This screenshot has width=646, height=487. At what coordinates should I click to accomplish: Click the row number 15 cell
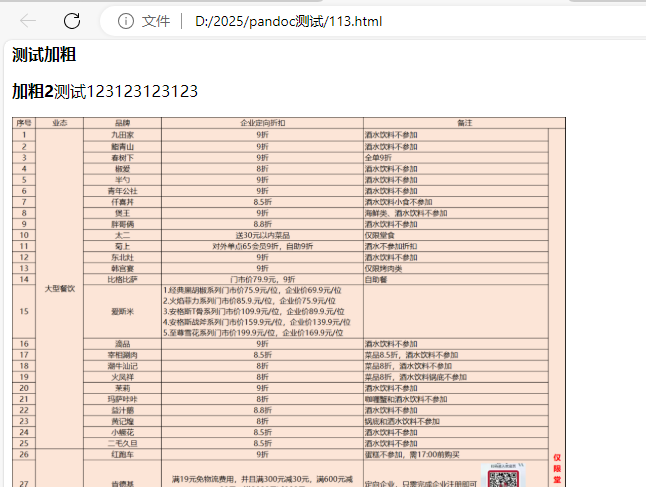[24, 311]
